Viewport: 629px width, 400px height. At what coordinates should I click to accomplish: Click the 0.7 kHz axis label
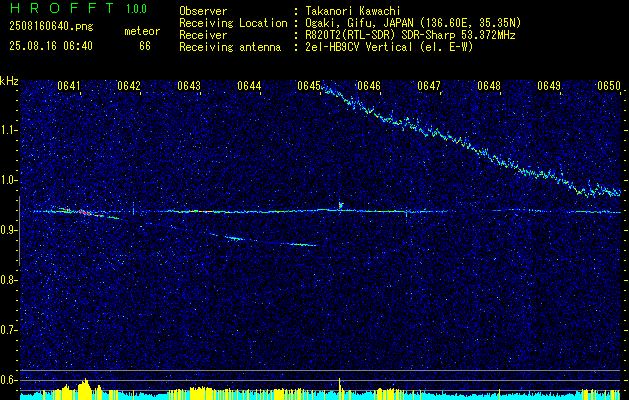[x=7, y=330]
